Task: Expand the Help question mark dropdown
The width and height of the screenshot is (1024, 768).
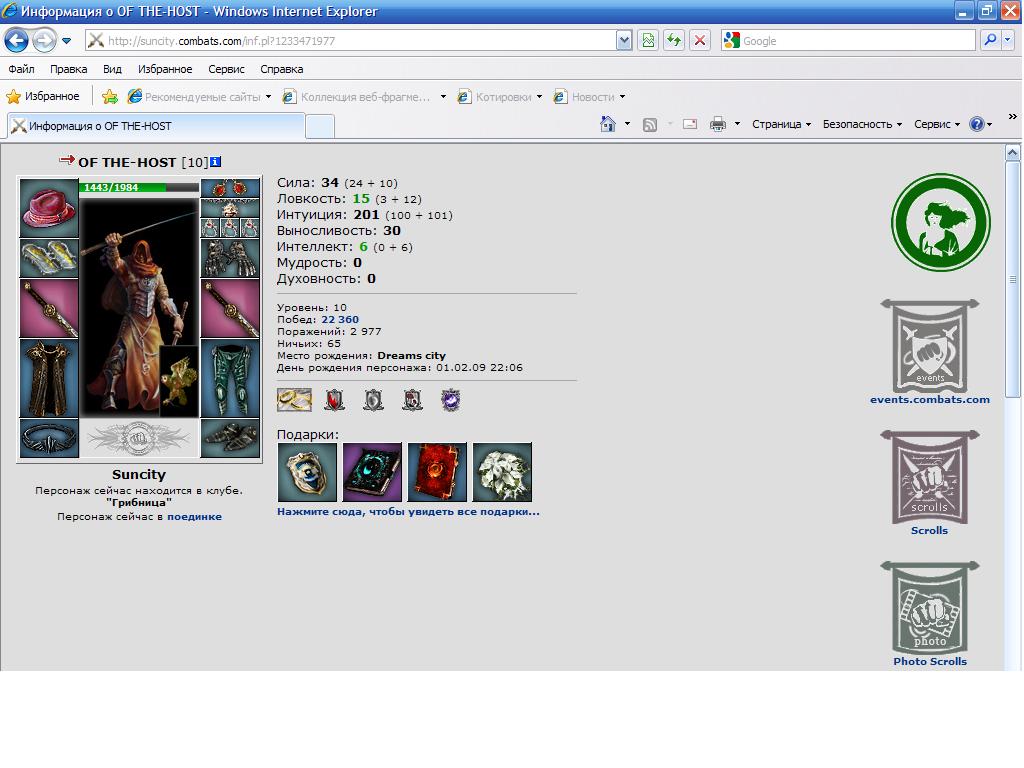Action: pyautogui.click(x=990, y=124)
